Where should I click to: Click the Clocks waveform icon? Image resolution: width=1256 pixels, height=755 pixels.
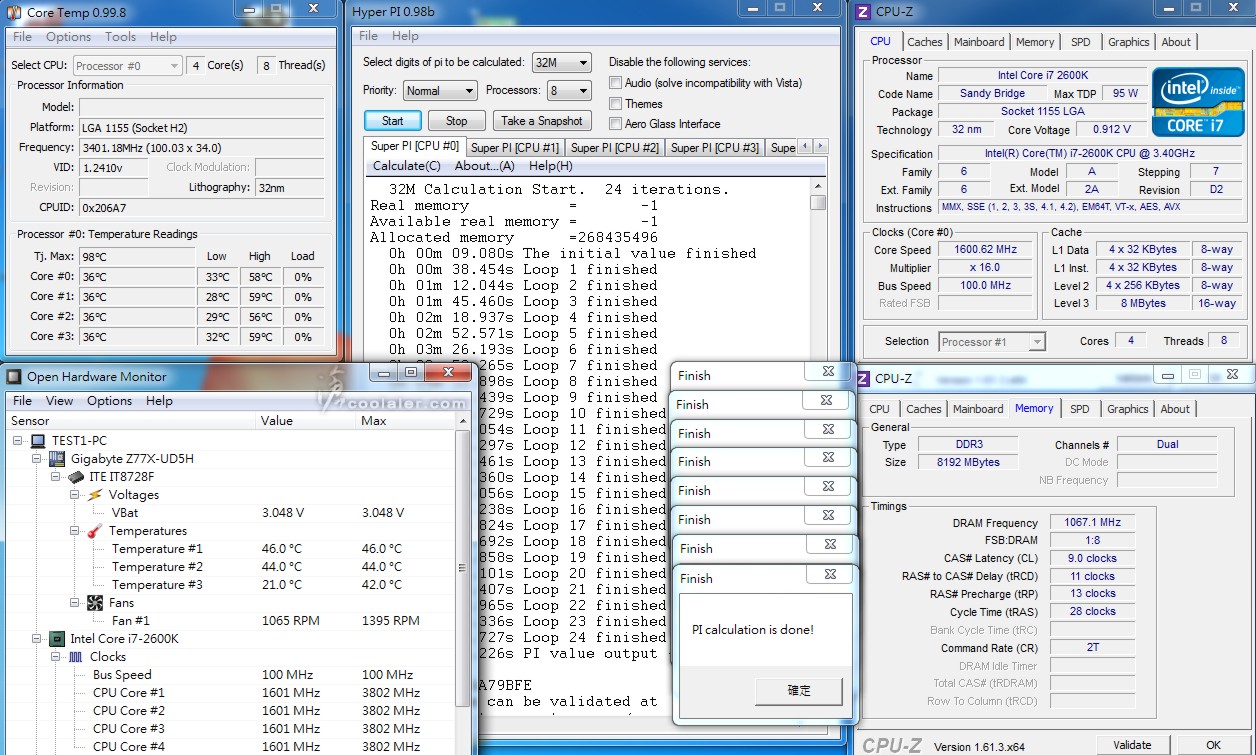tap(76, 657)
